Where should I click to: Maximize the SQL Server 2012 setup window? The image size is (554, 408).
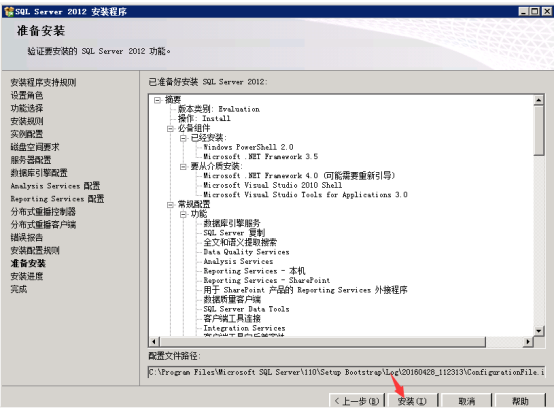(x=535, y=12)
